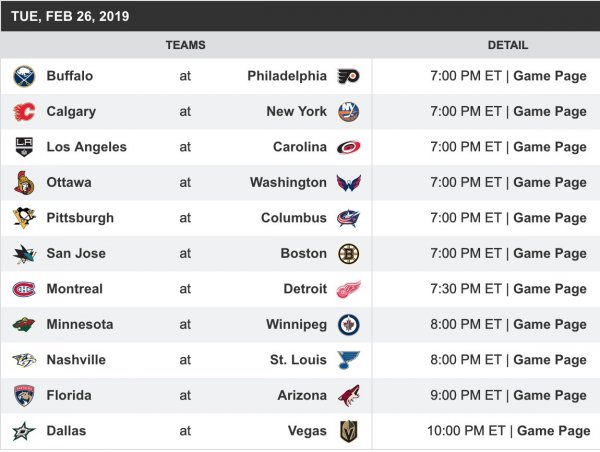
Task: Click the Winnipeg team name
Action: pos(296,325)
